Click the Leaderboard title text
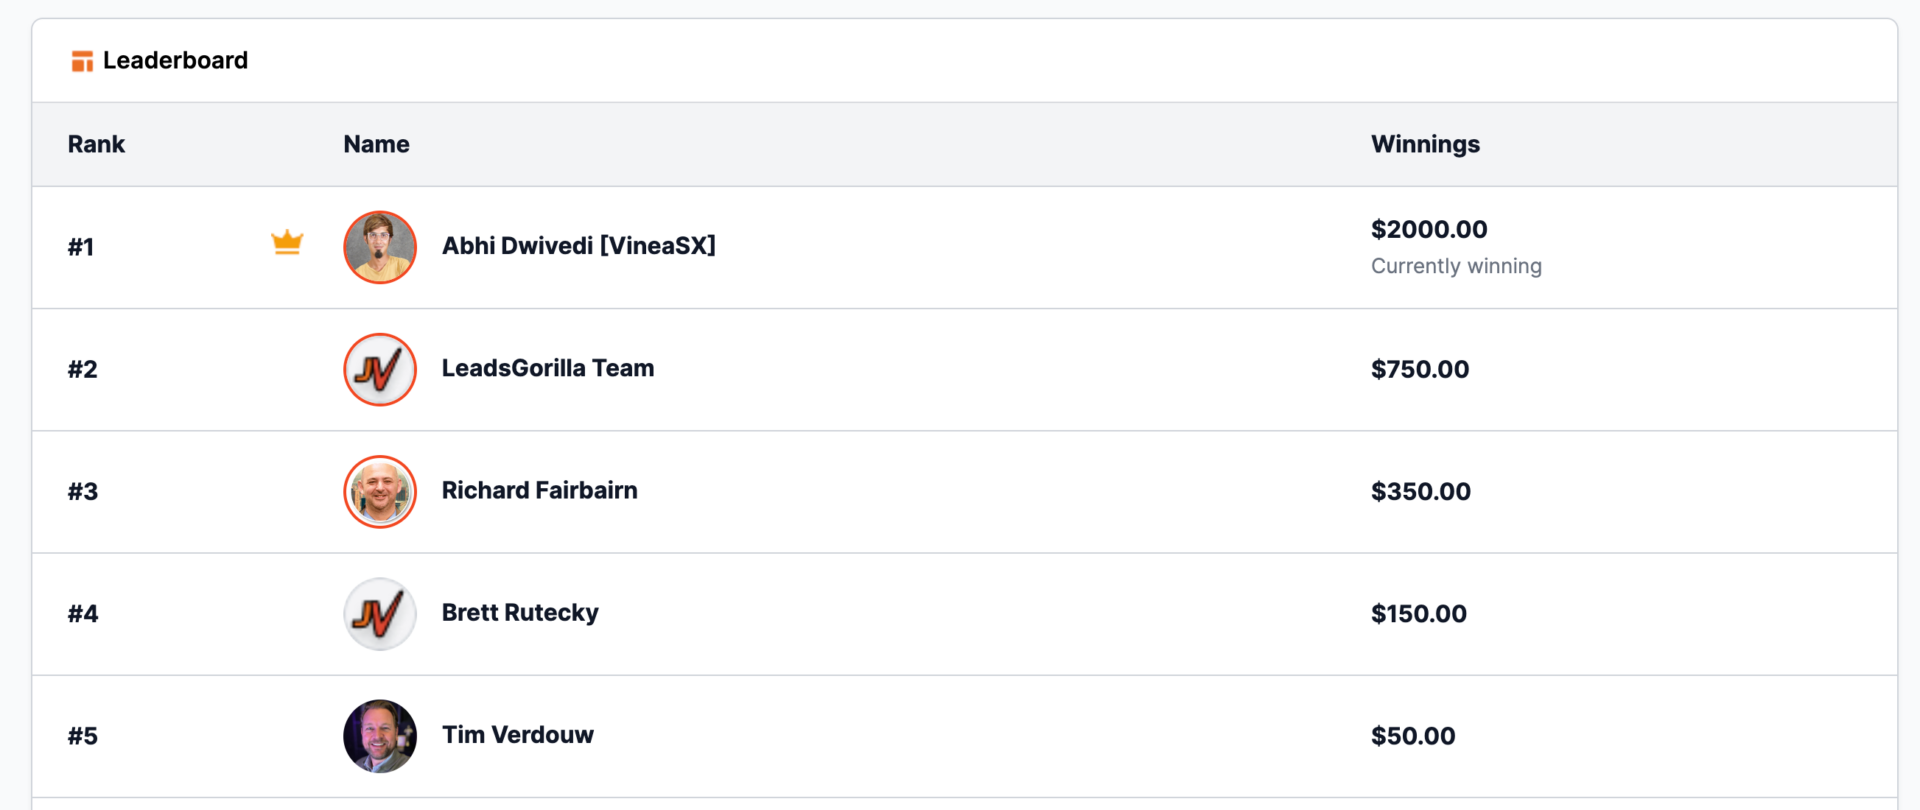 175,60
